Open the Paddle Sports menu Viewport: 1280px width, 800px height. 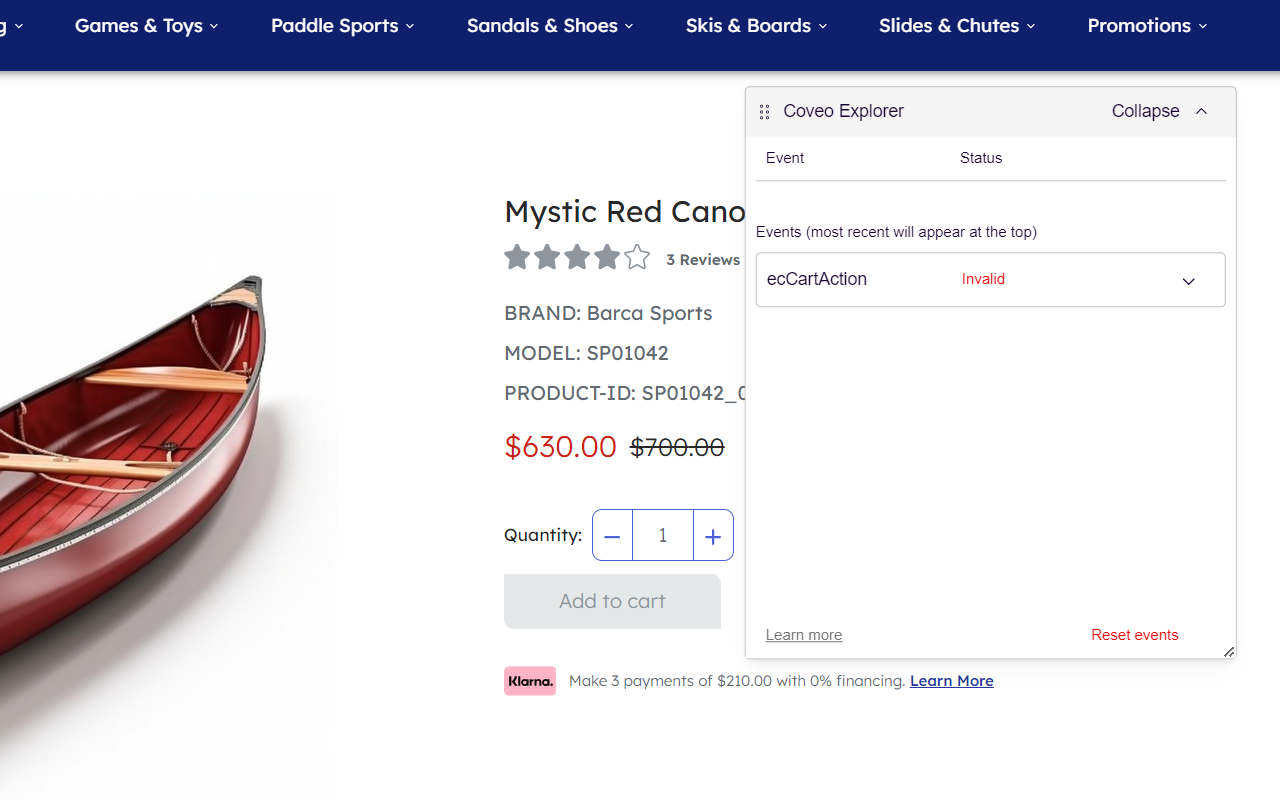coord(342,26)
